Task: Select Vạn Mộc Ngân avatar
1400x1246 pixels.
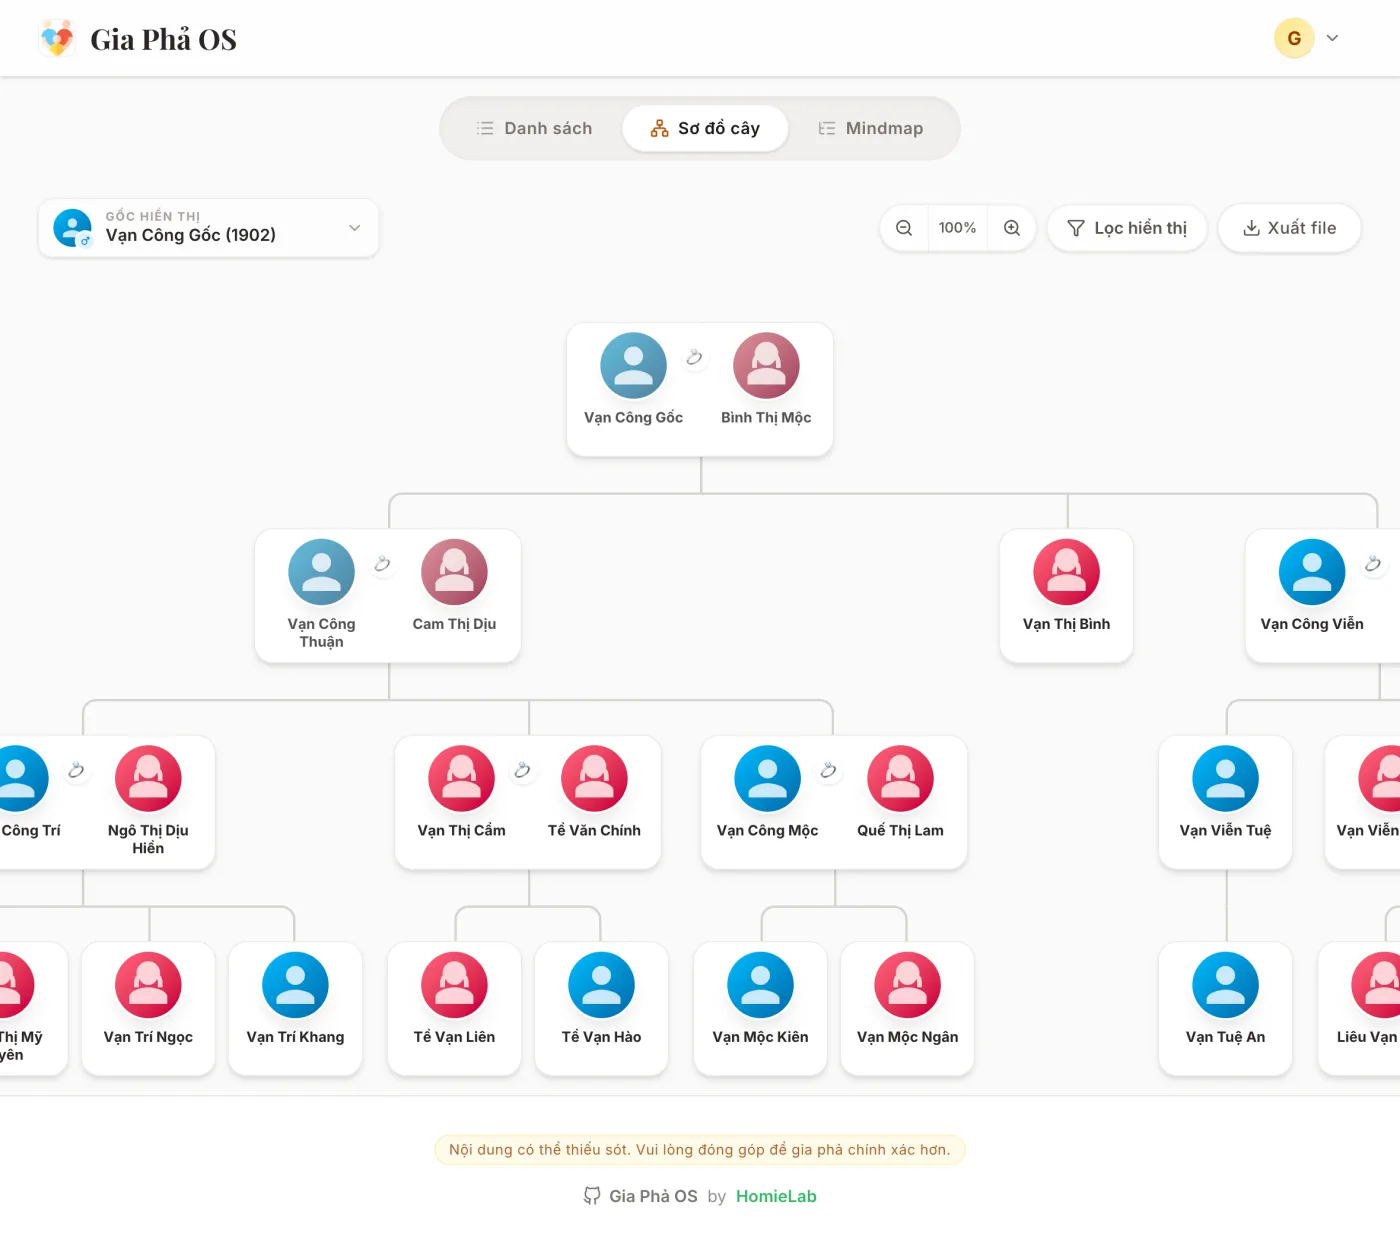Action: tap(907, 985)
